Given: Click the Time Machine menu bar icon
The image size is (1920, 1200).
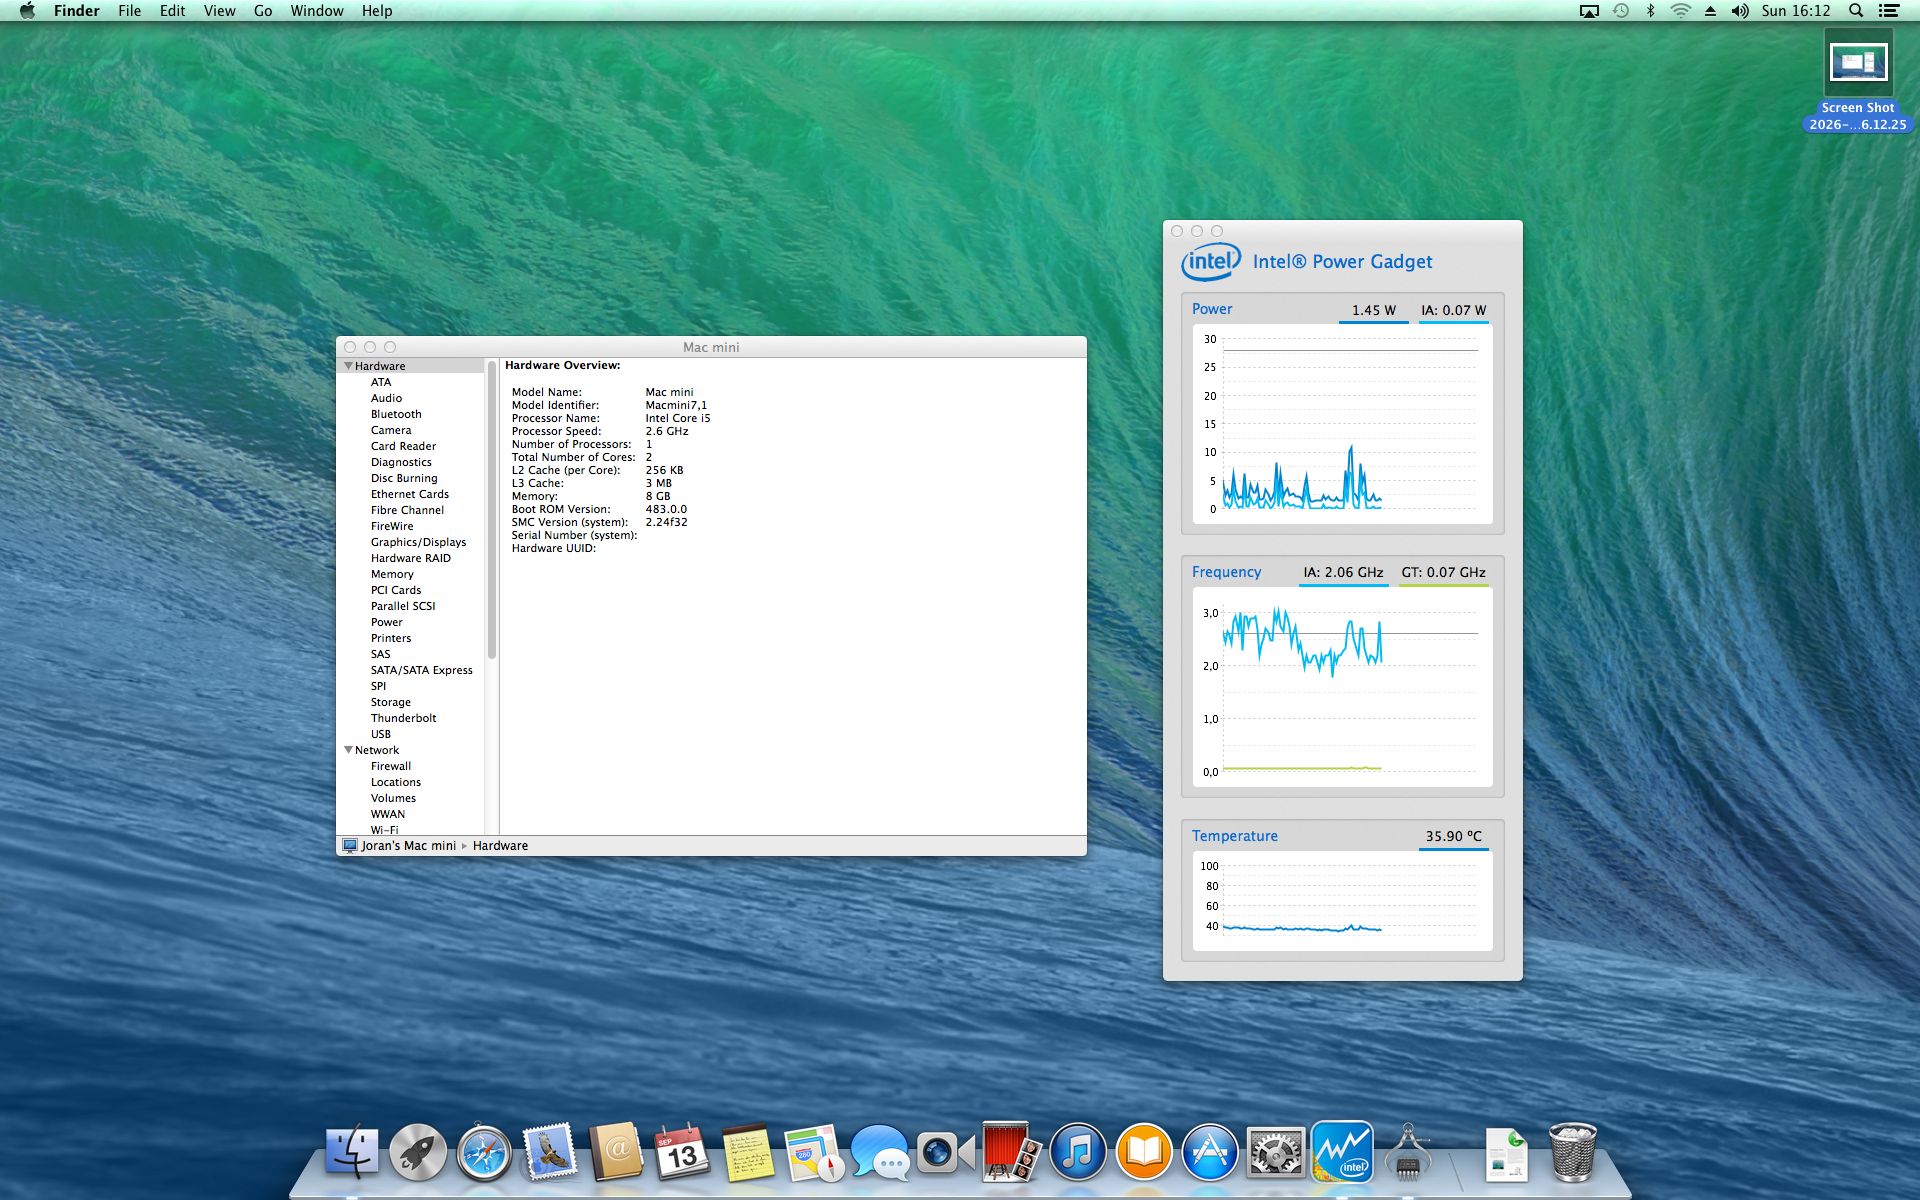Looking at the screenshot, I should [x=1621, y=11].
